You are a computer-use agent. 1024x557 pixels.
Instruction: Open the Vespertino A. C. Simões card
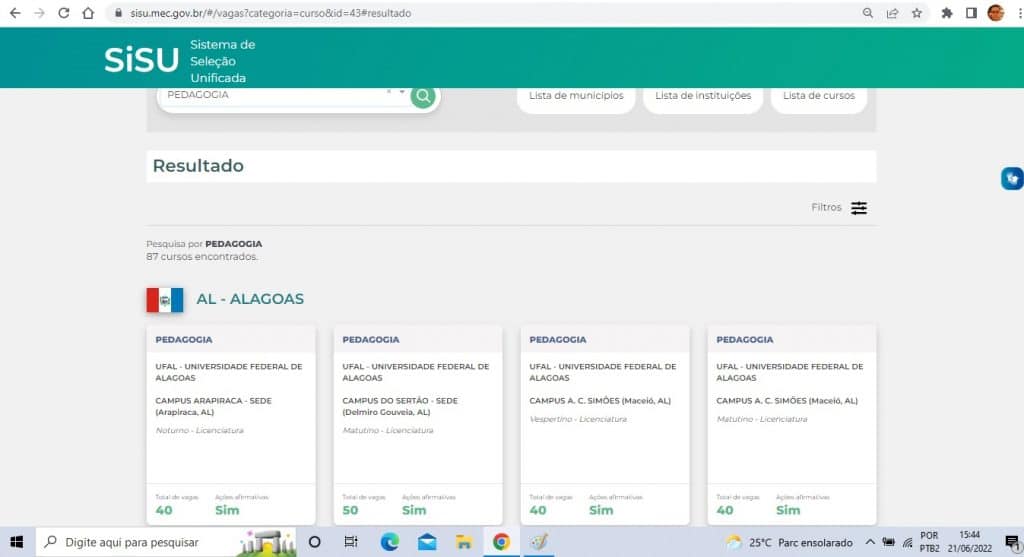605,426
